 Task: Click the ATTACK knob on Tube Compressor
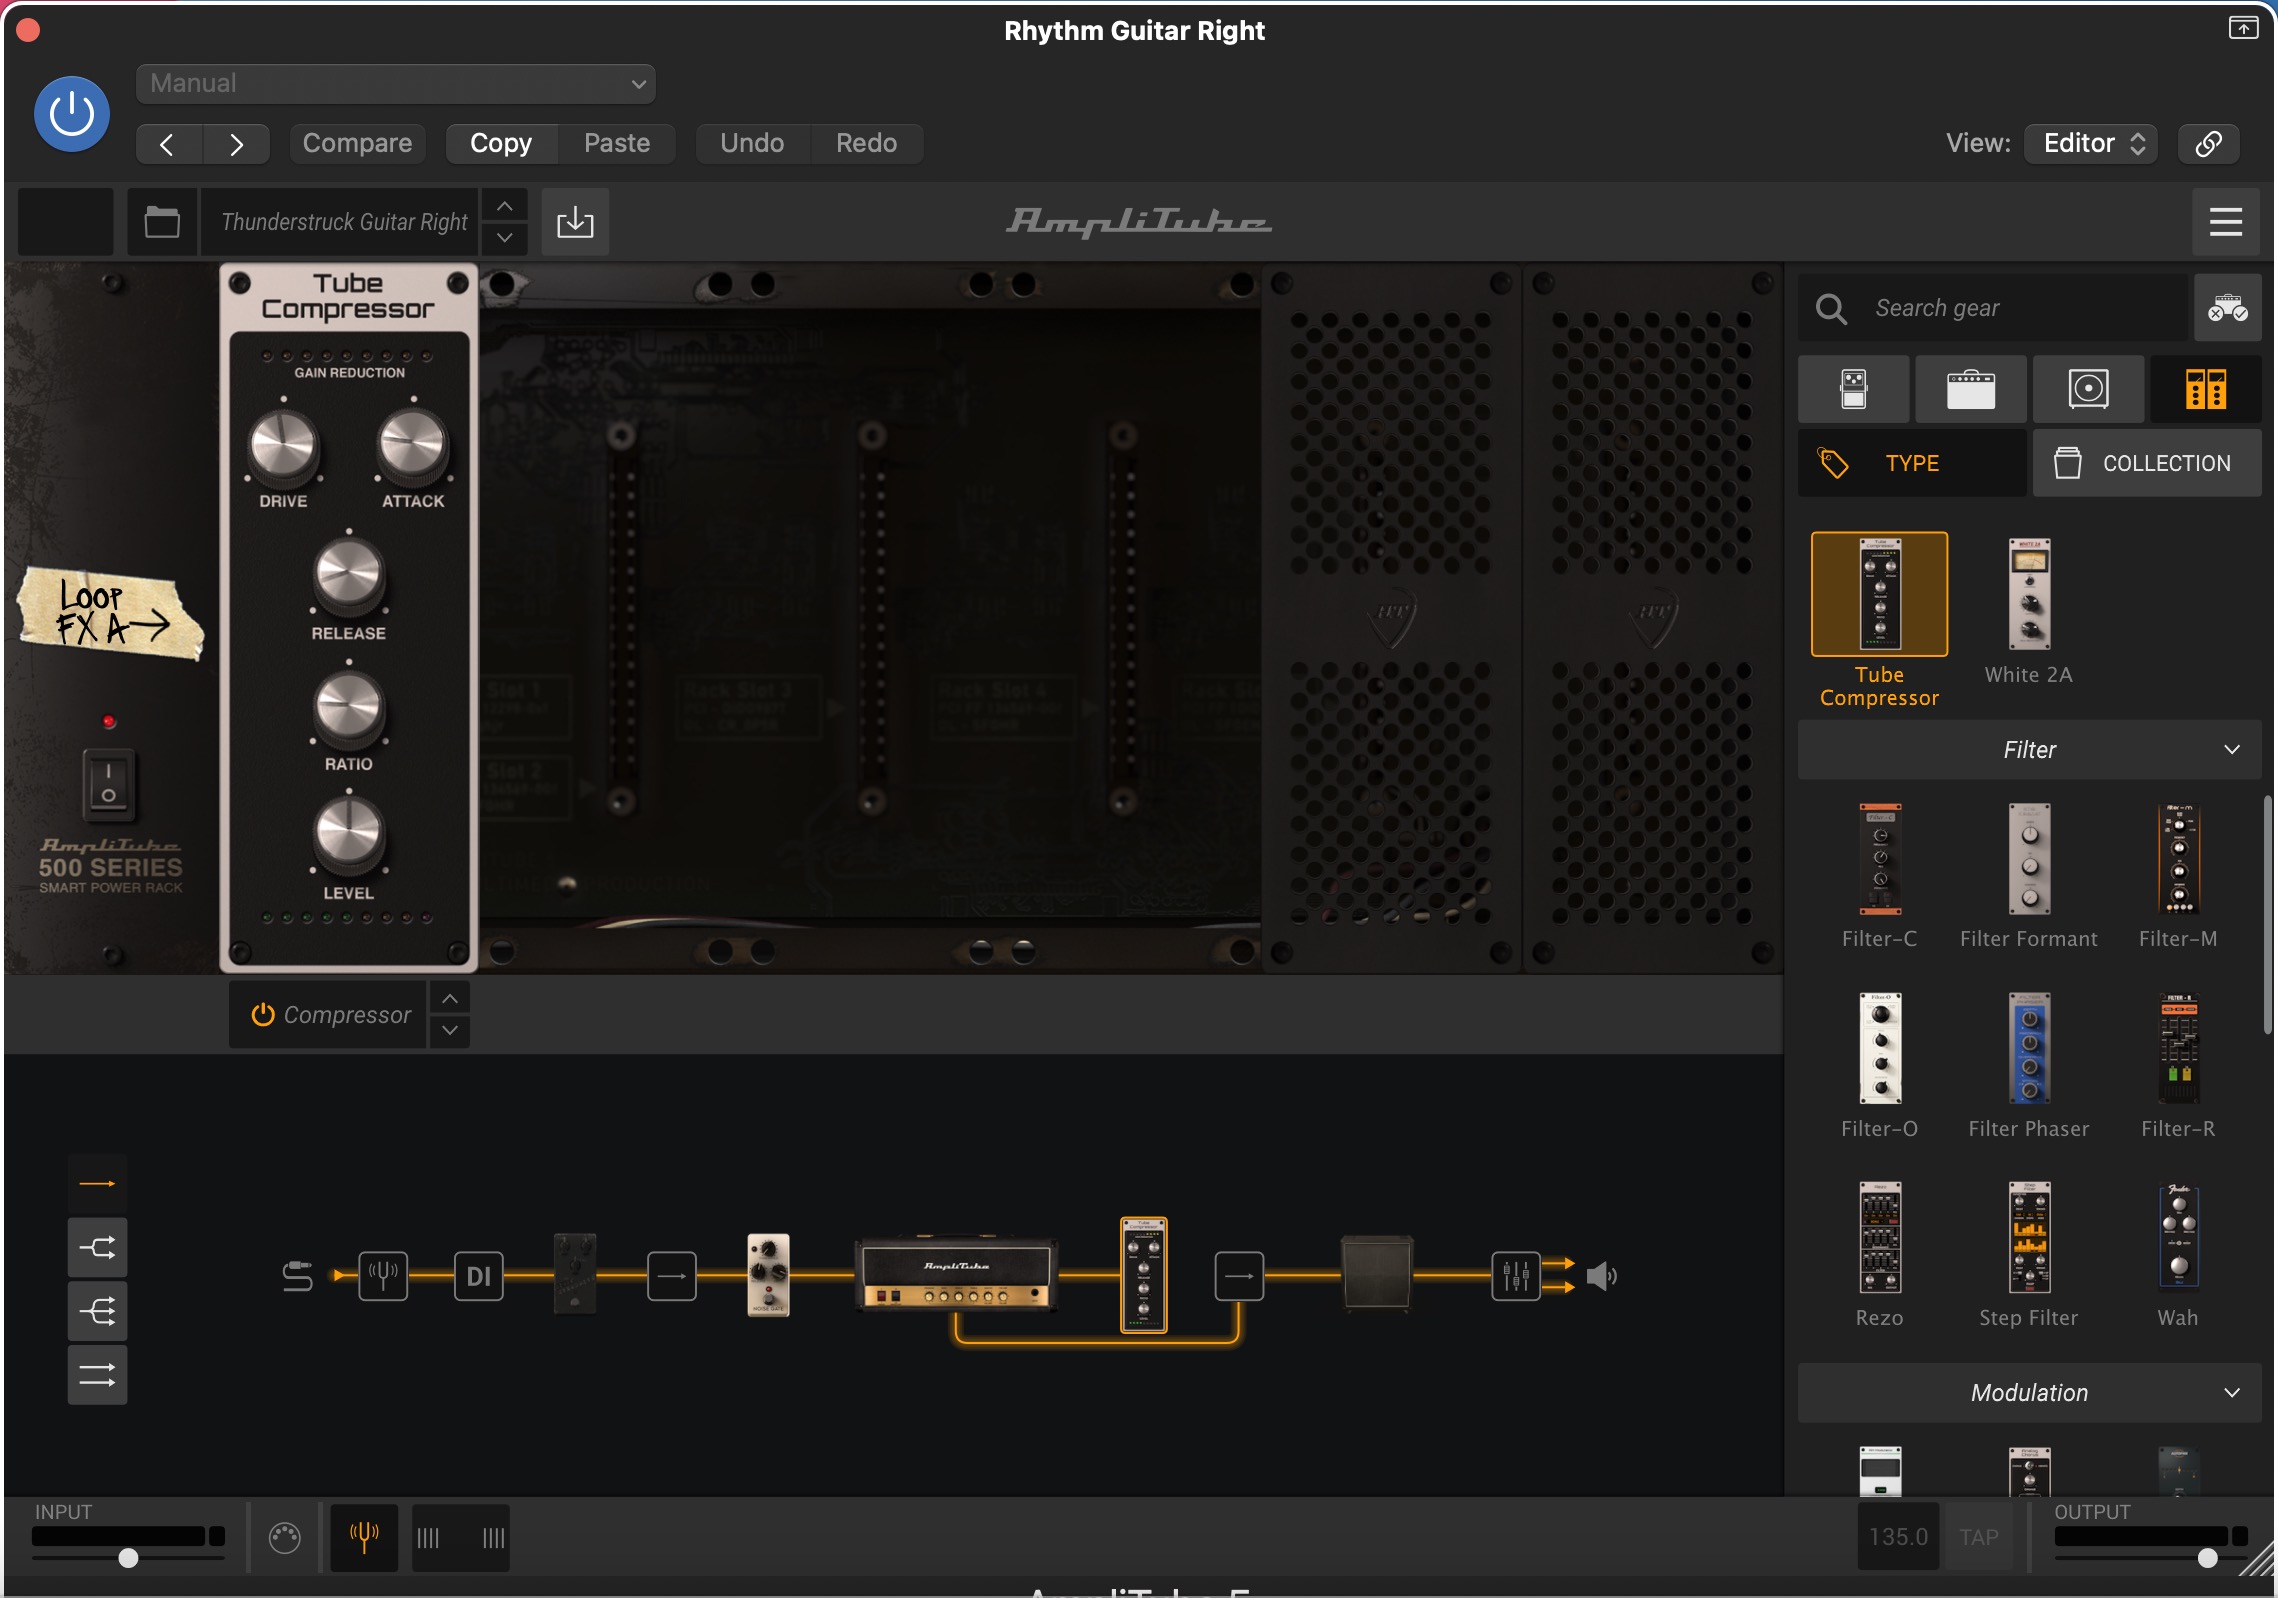pyautogui.click(x=412, y=444)
